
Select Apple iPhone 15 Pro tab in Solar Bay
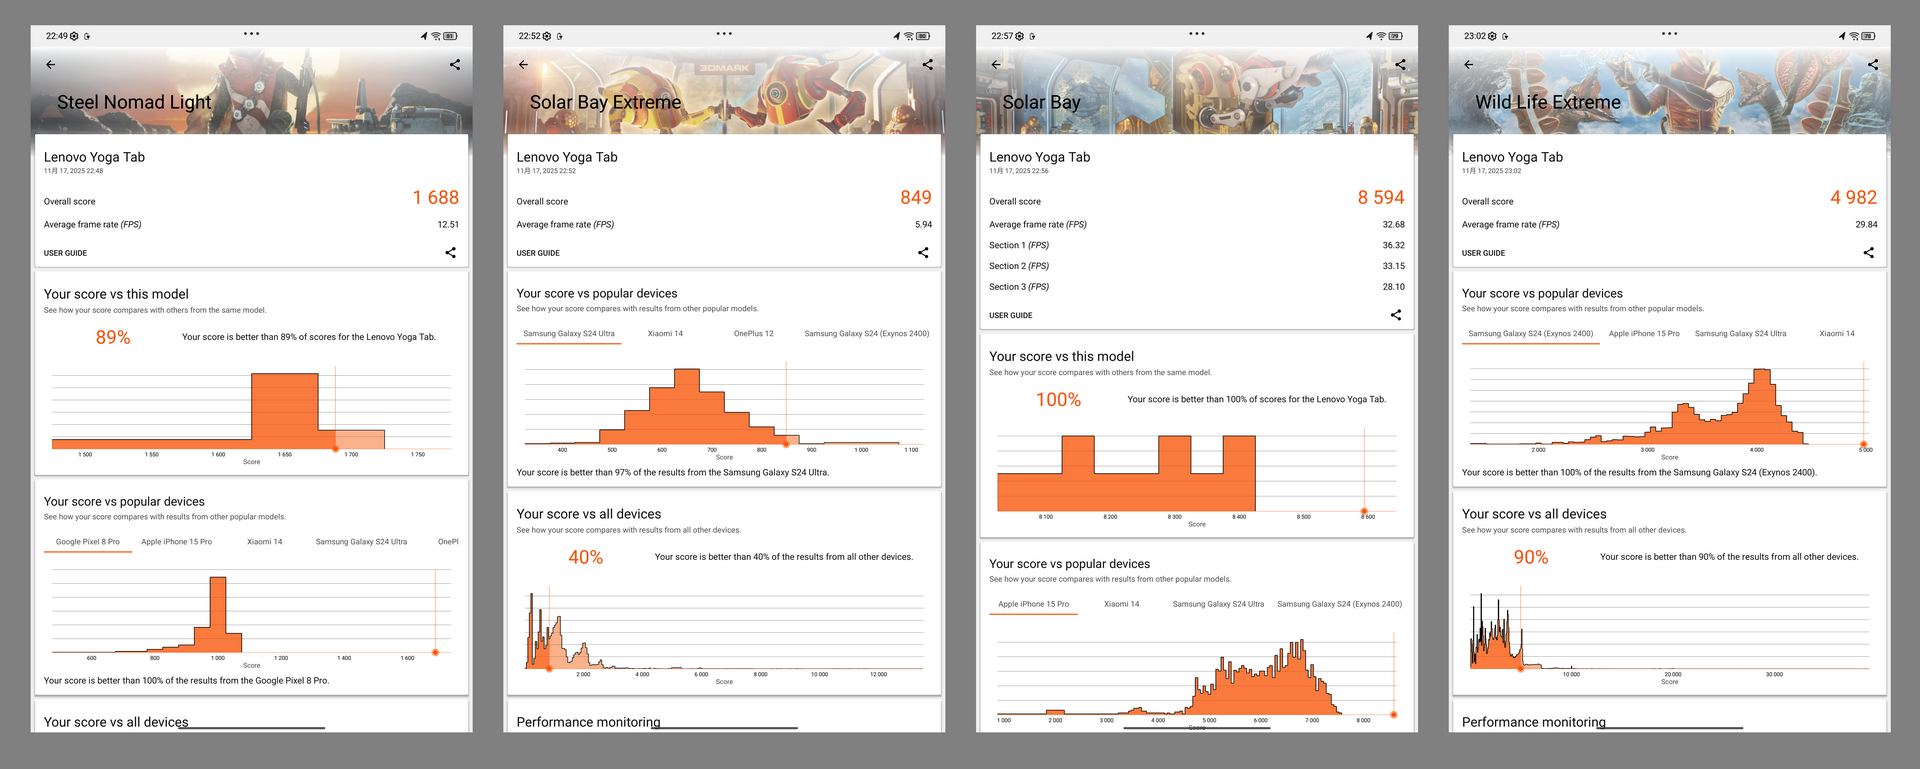point(1034,604)
